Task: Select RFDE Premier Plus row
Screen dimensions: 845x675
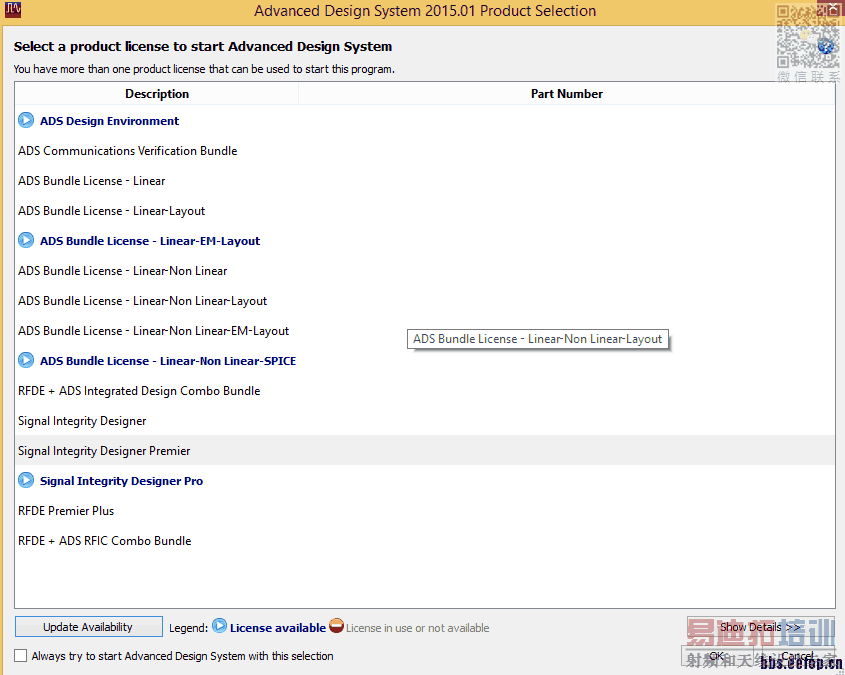Action: click(x=425, y=511)
